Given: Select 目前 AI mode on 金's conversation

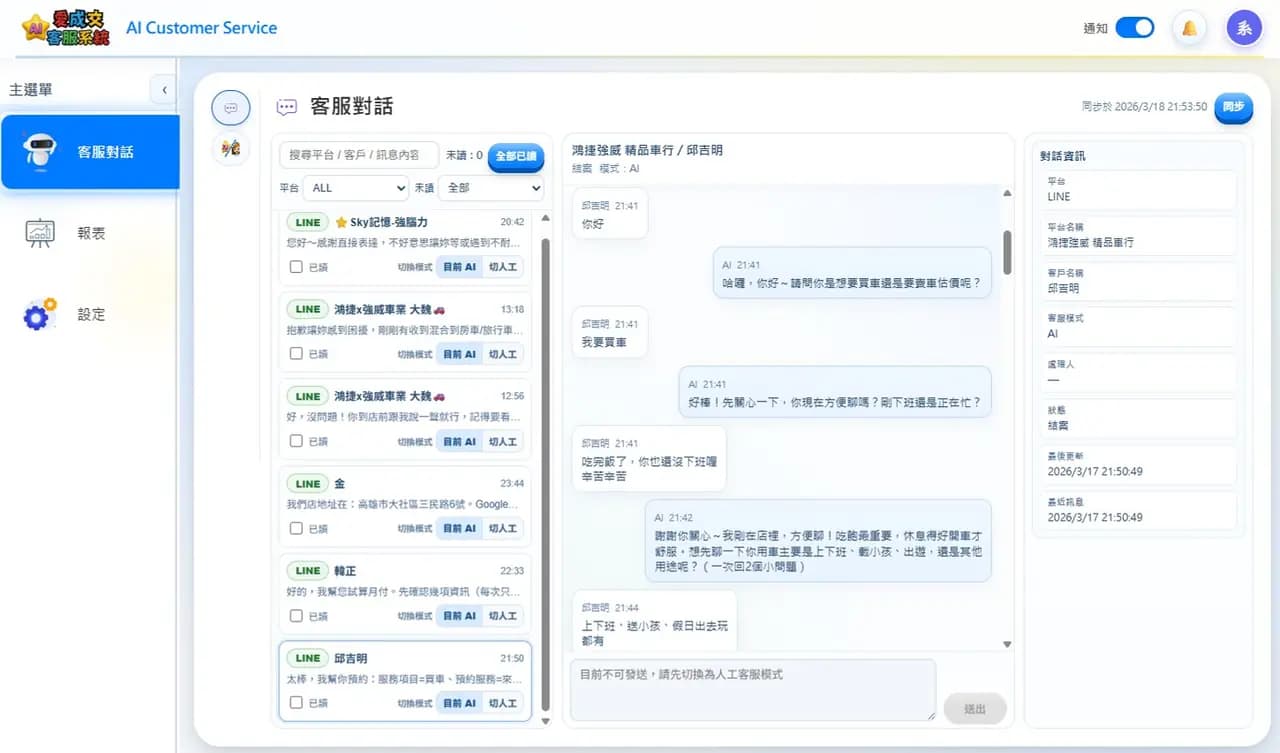Looking at the screenshot, I should (x=459, y=528).
